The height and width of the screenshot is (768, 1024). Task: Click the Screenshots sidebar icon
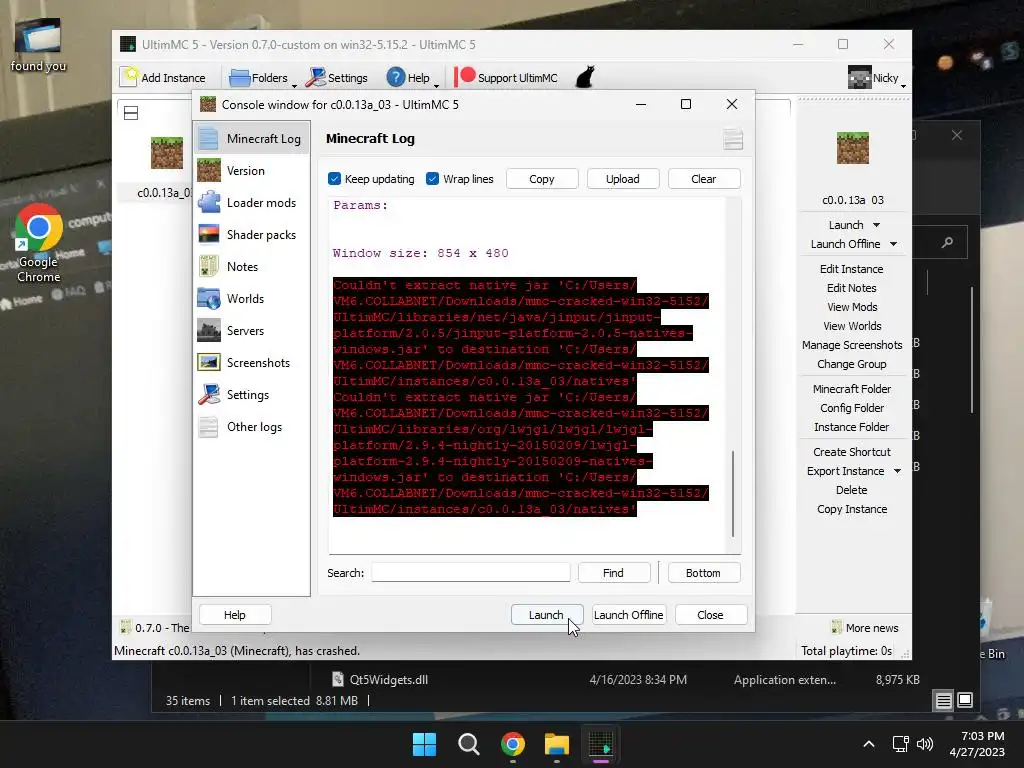[x=209, y=362]
